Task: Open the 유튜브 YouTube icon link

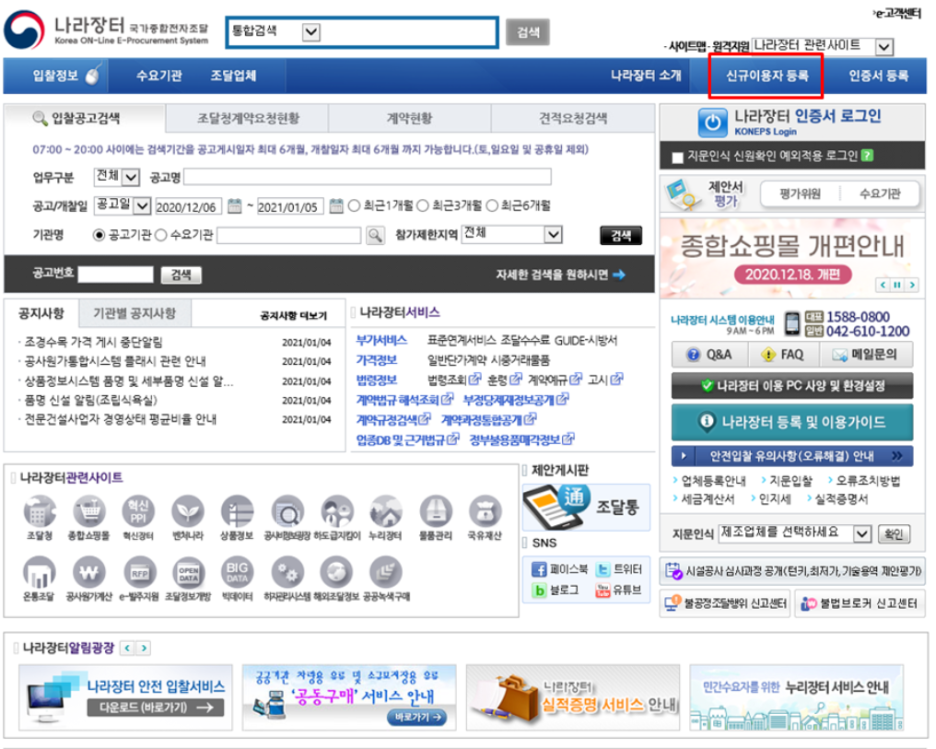Action: click(x=604, y=590)
